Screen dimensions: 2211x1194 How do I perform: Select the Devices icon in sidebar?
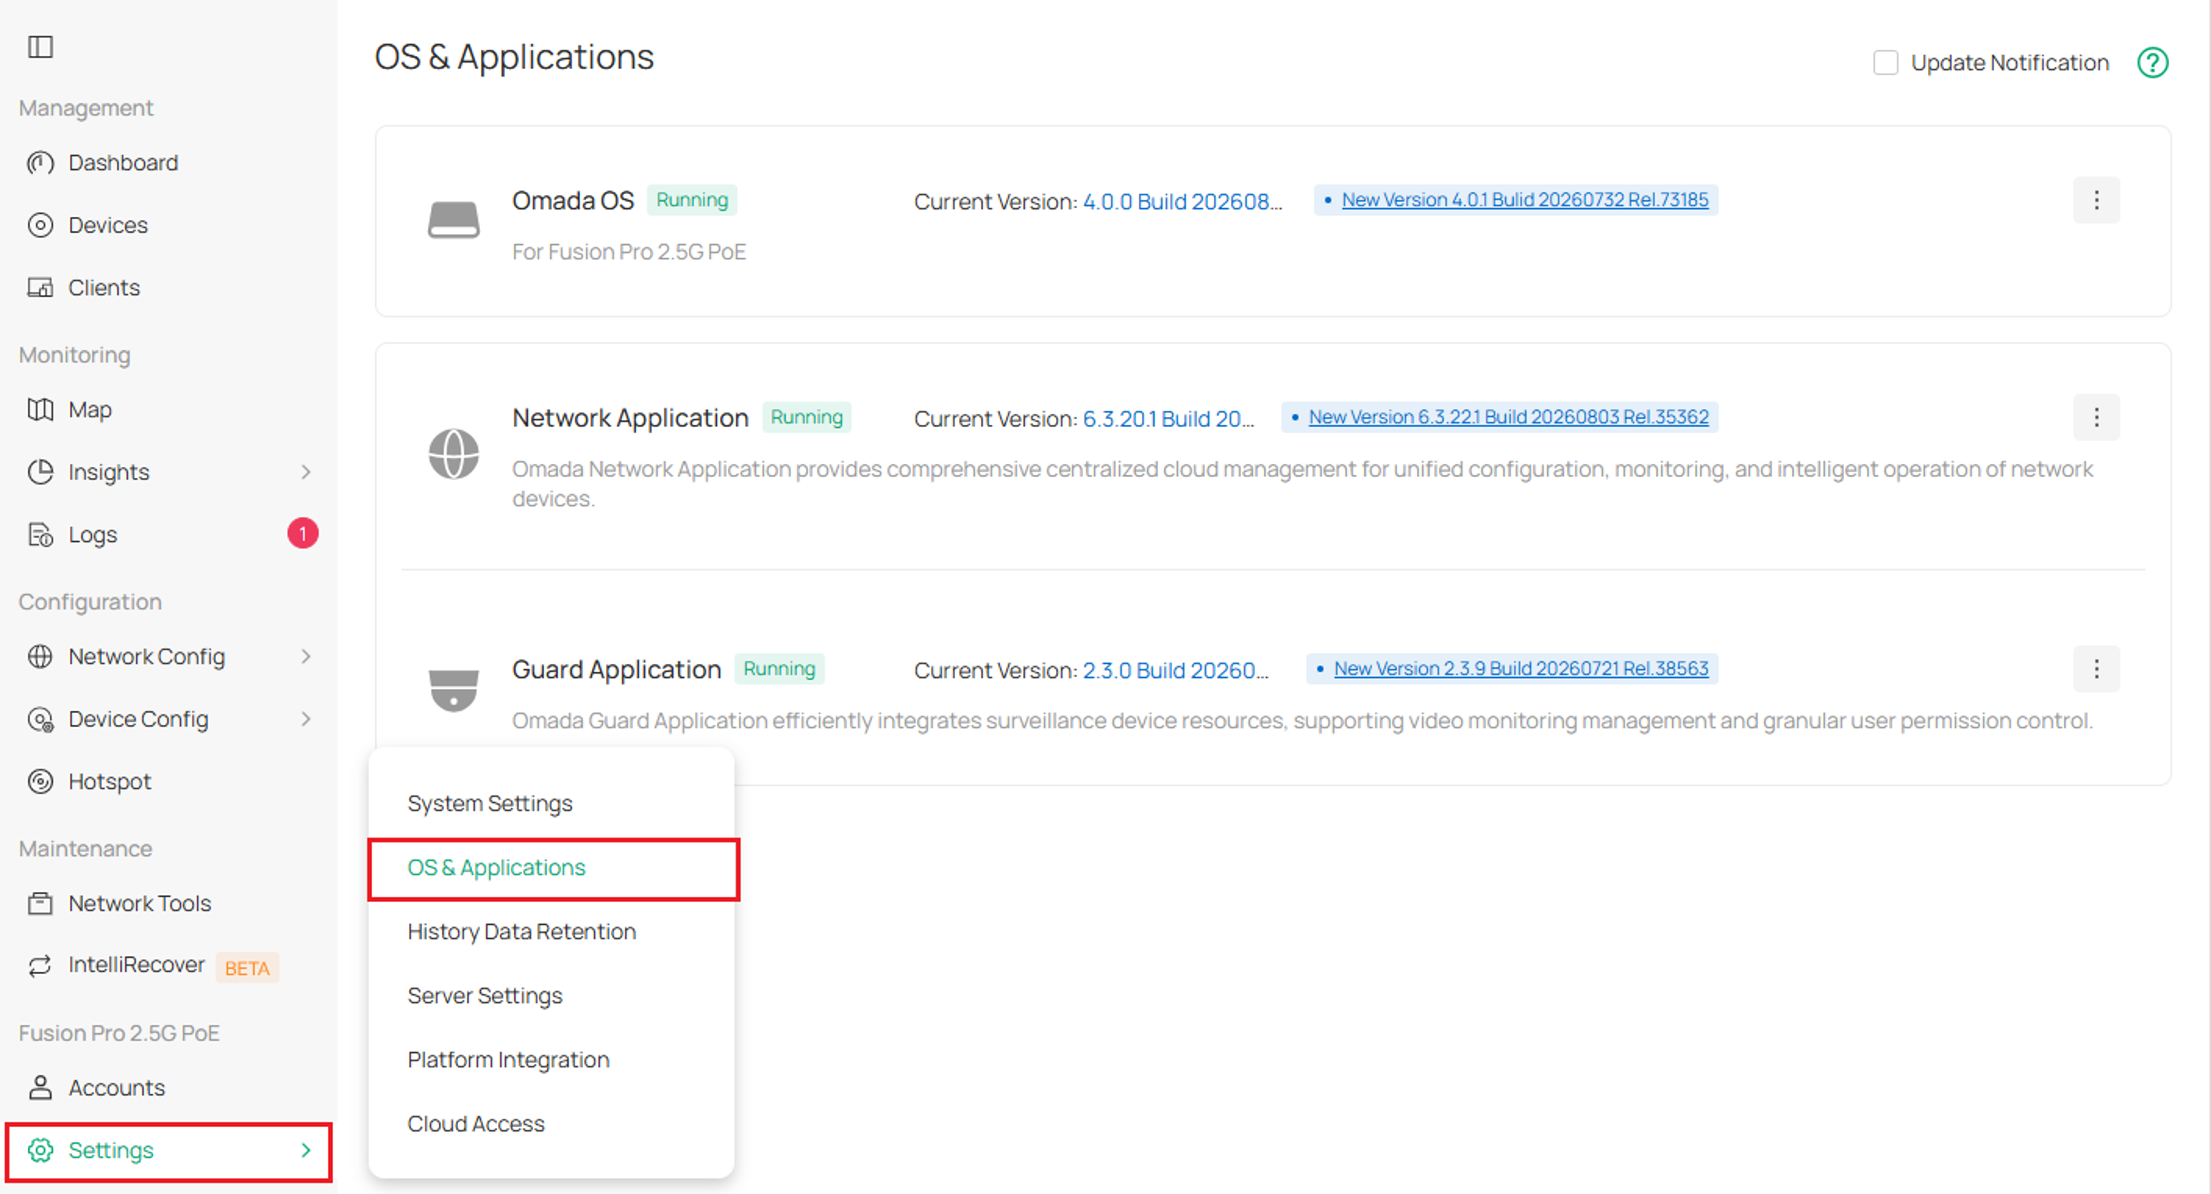pos(40,225)
